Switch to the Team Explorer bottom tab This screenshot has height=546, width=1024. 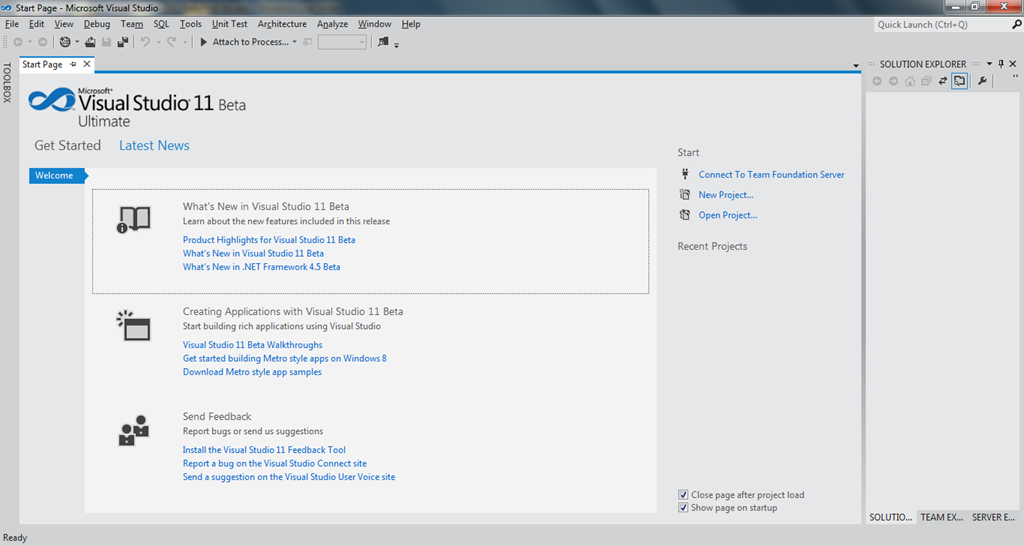click(x=942, y=517)
